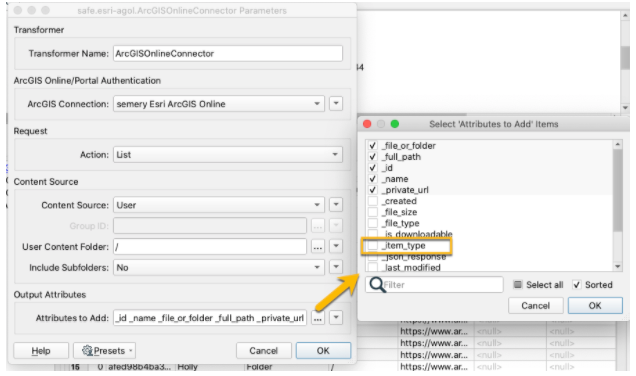Click OK in the Parameters dialog

(x=323, y=350)
